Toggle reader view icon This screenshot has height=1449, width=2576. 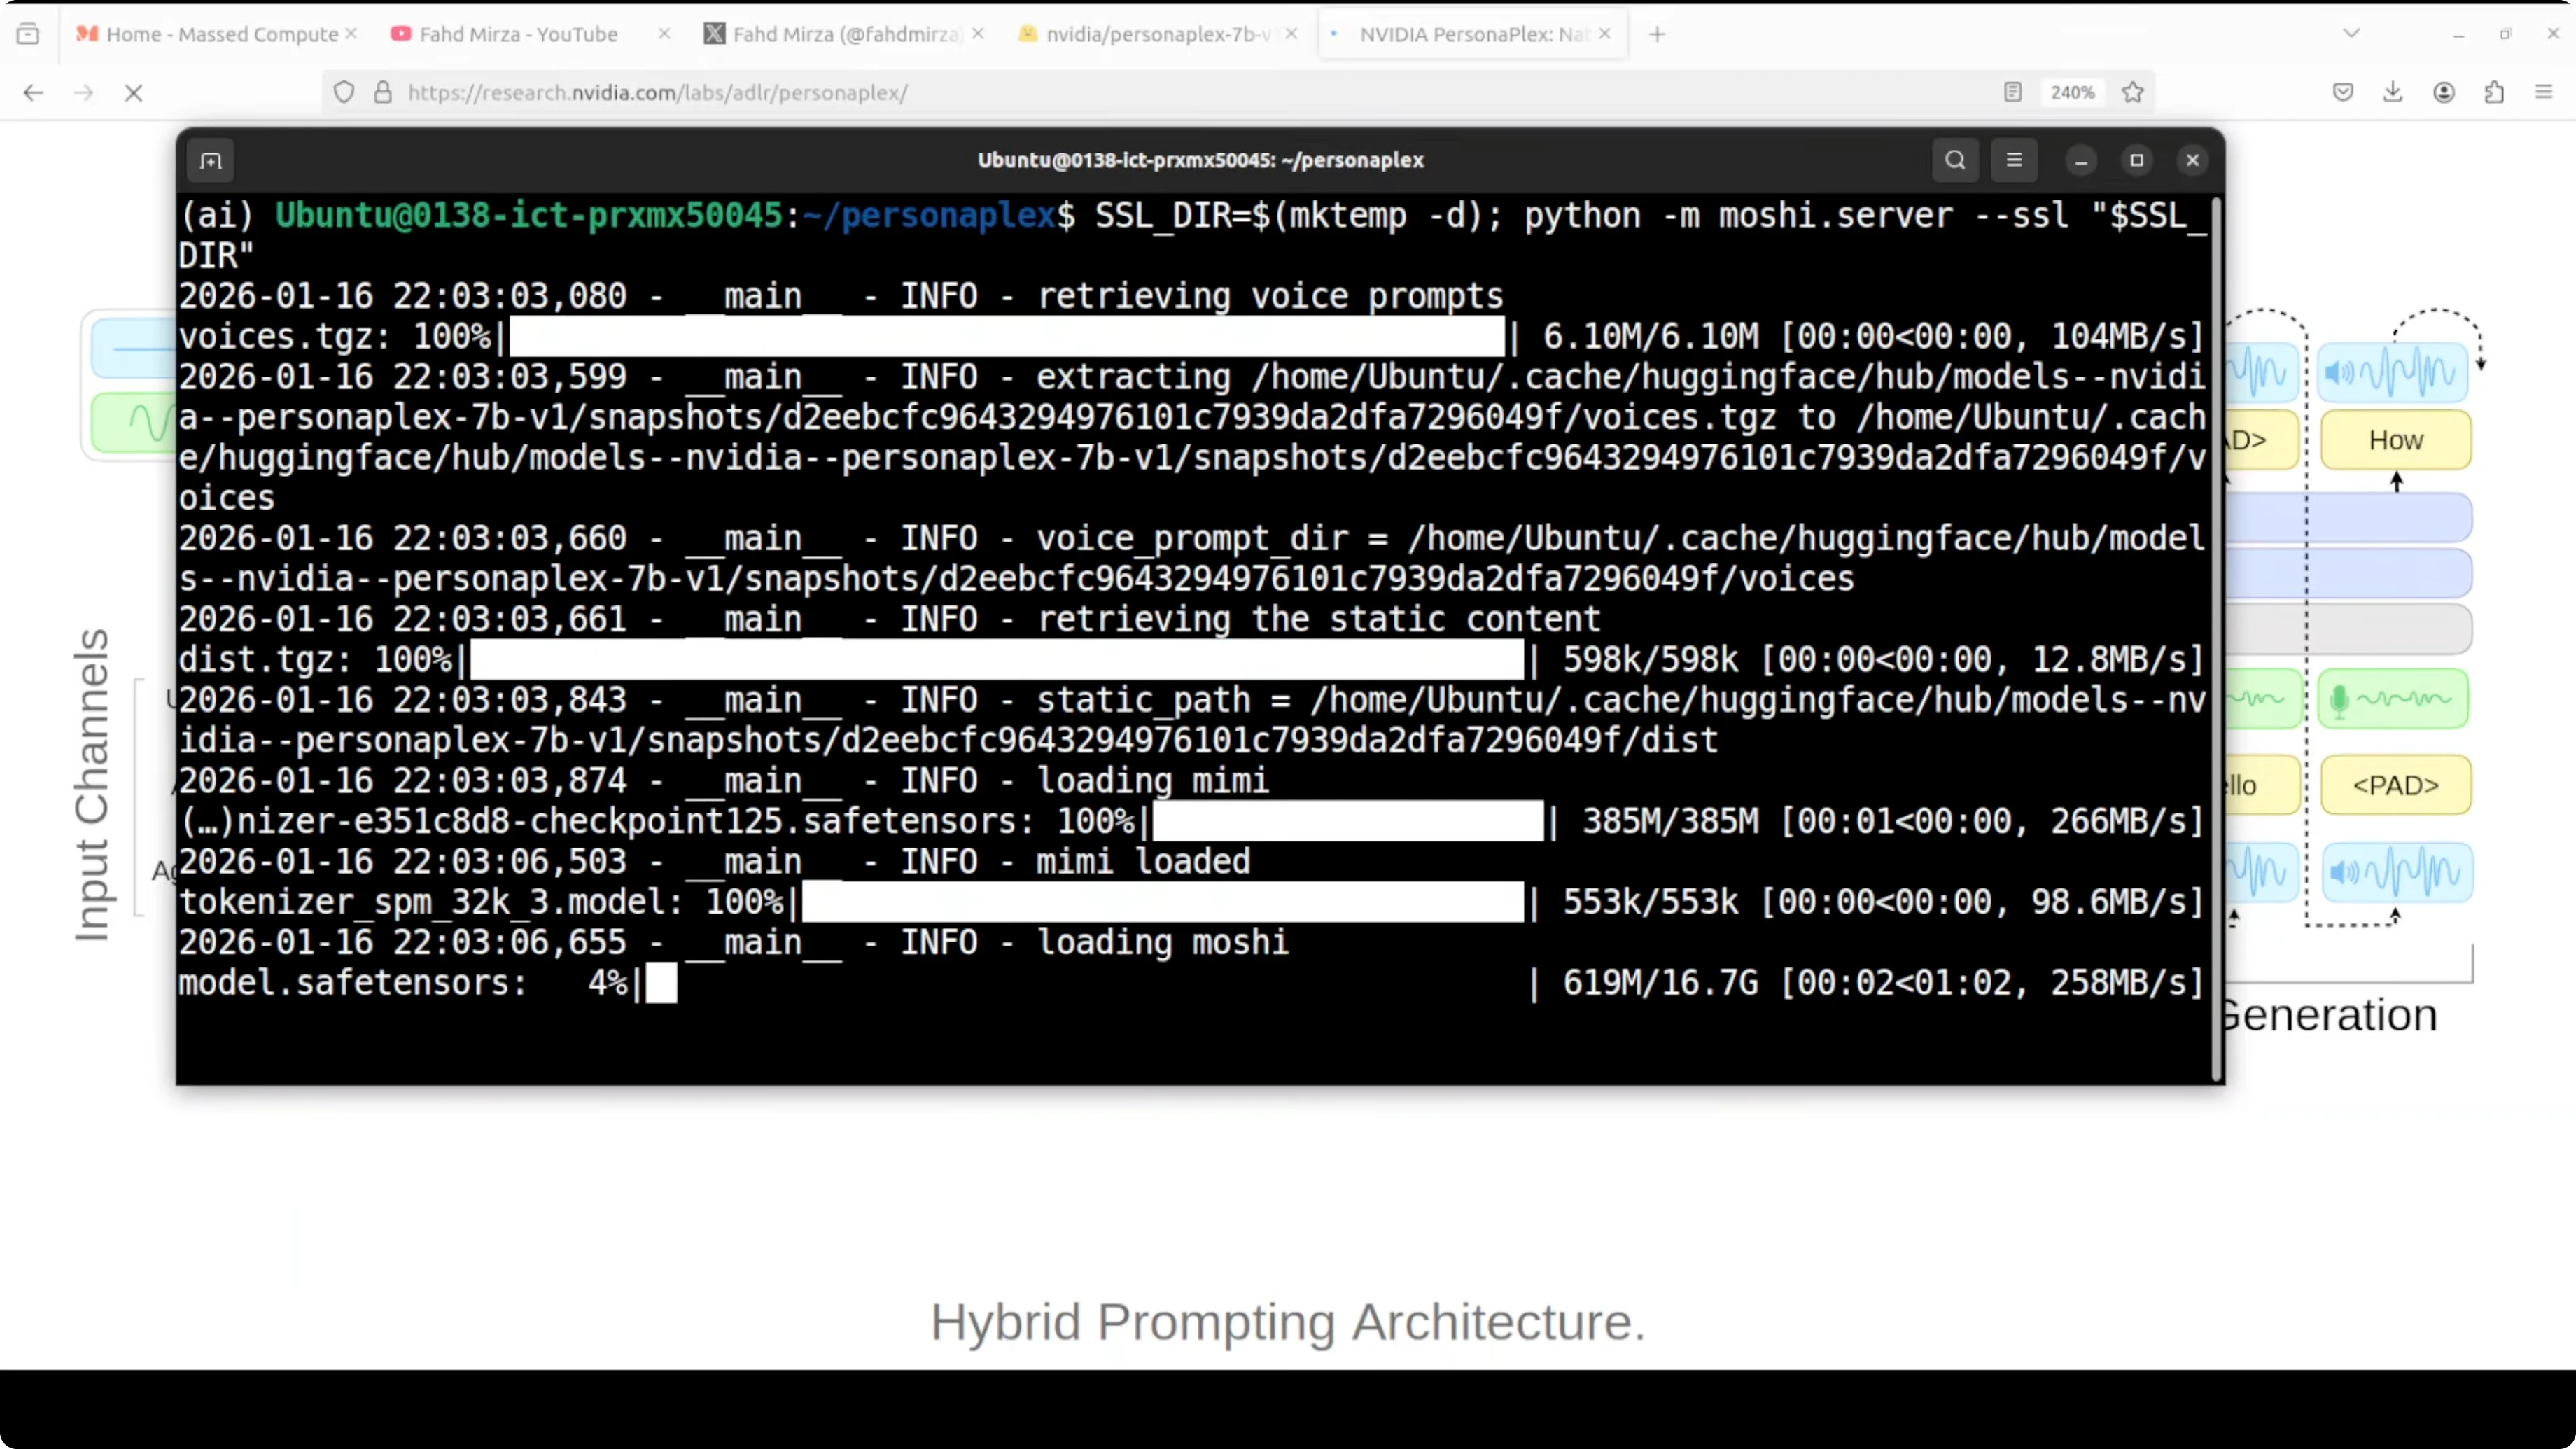point(2013,93)
